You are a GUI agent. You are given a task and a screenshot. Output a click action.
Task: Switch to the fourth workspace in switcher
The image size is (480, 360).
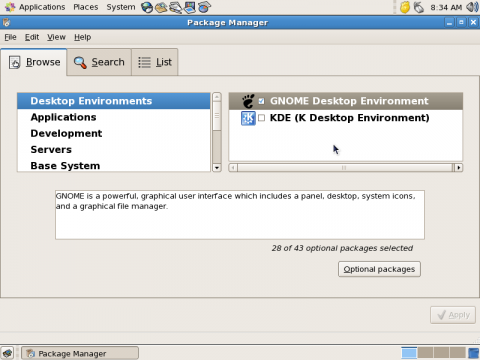[x=457, y=353]
